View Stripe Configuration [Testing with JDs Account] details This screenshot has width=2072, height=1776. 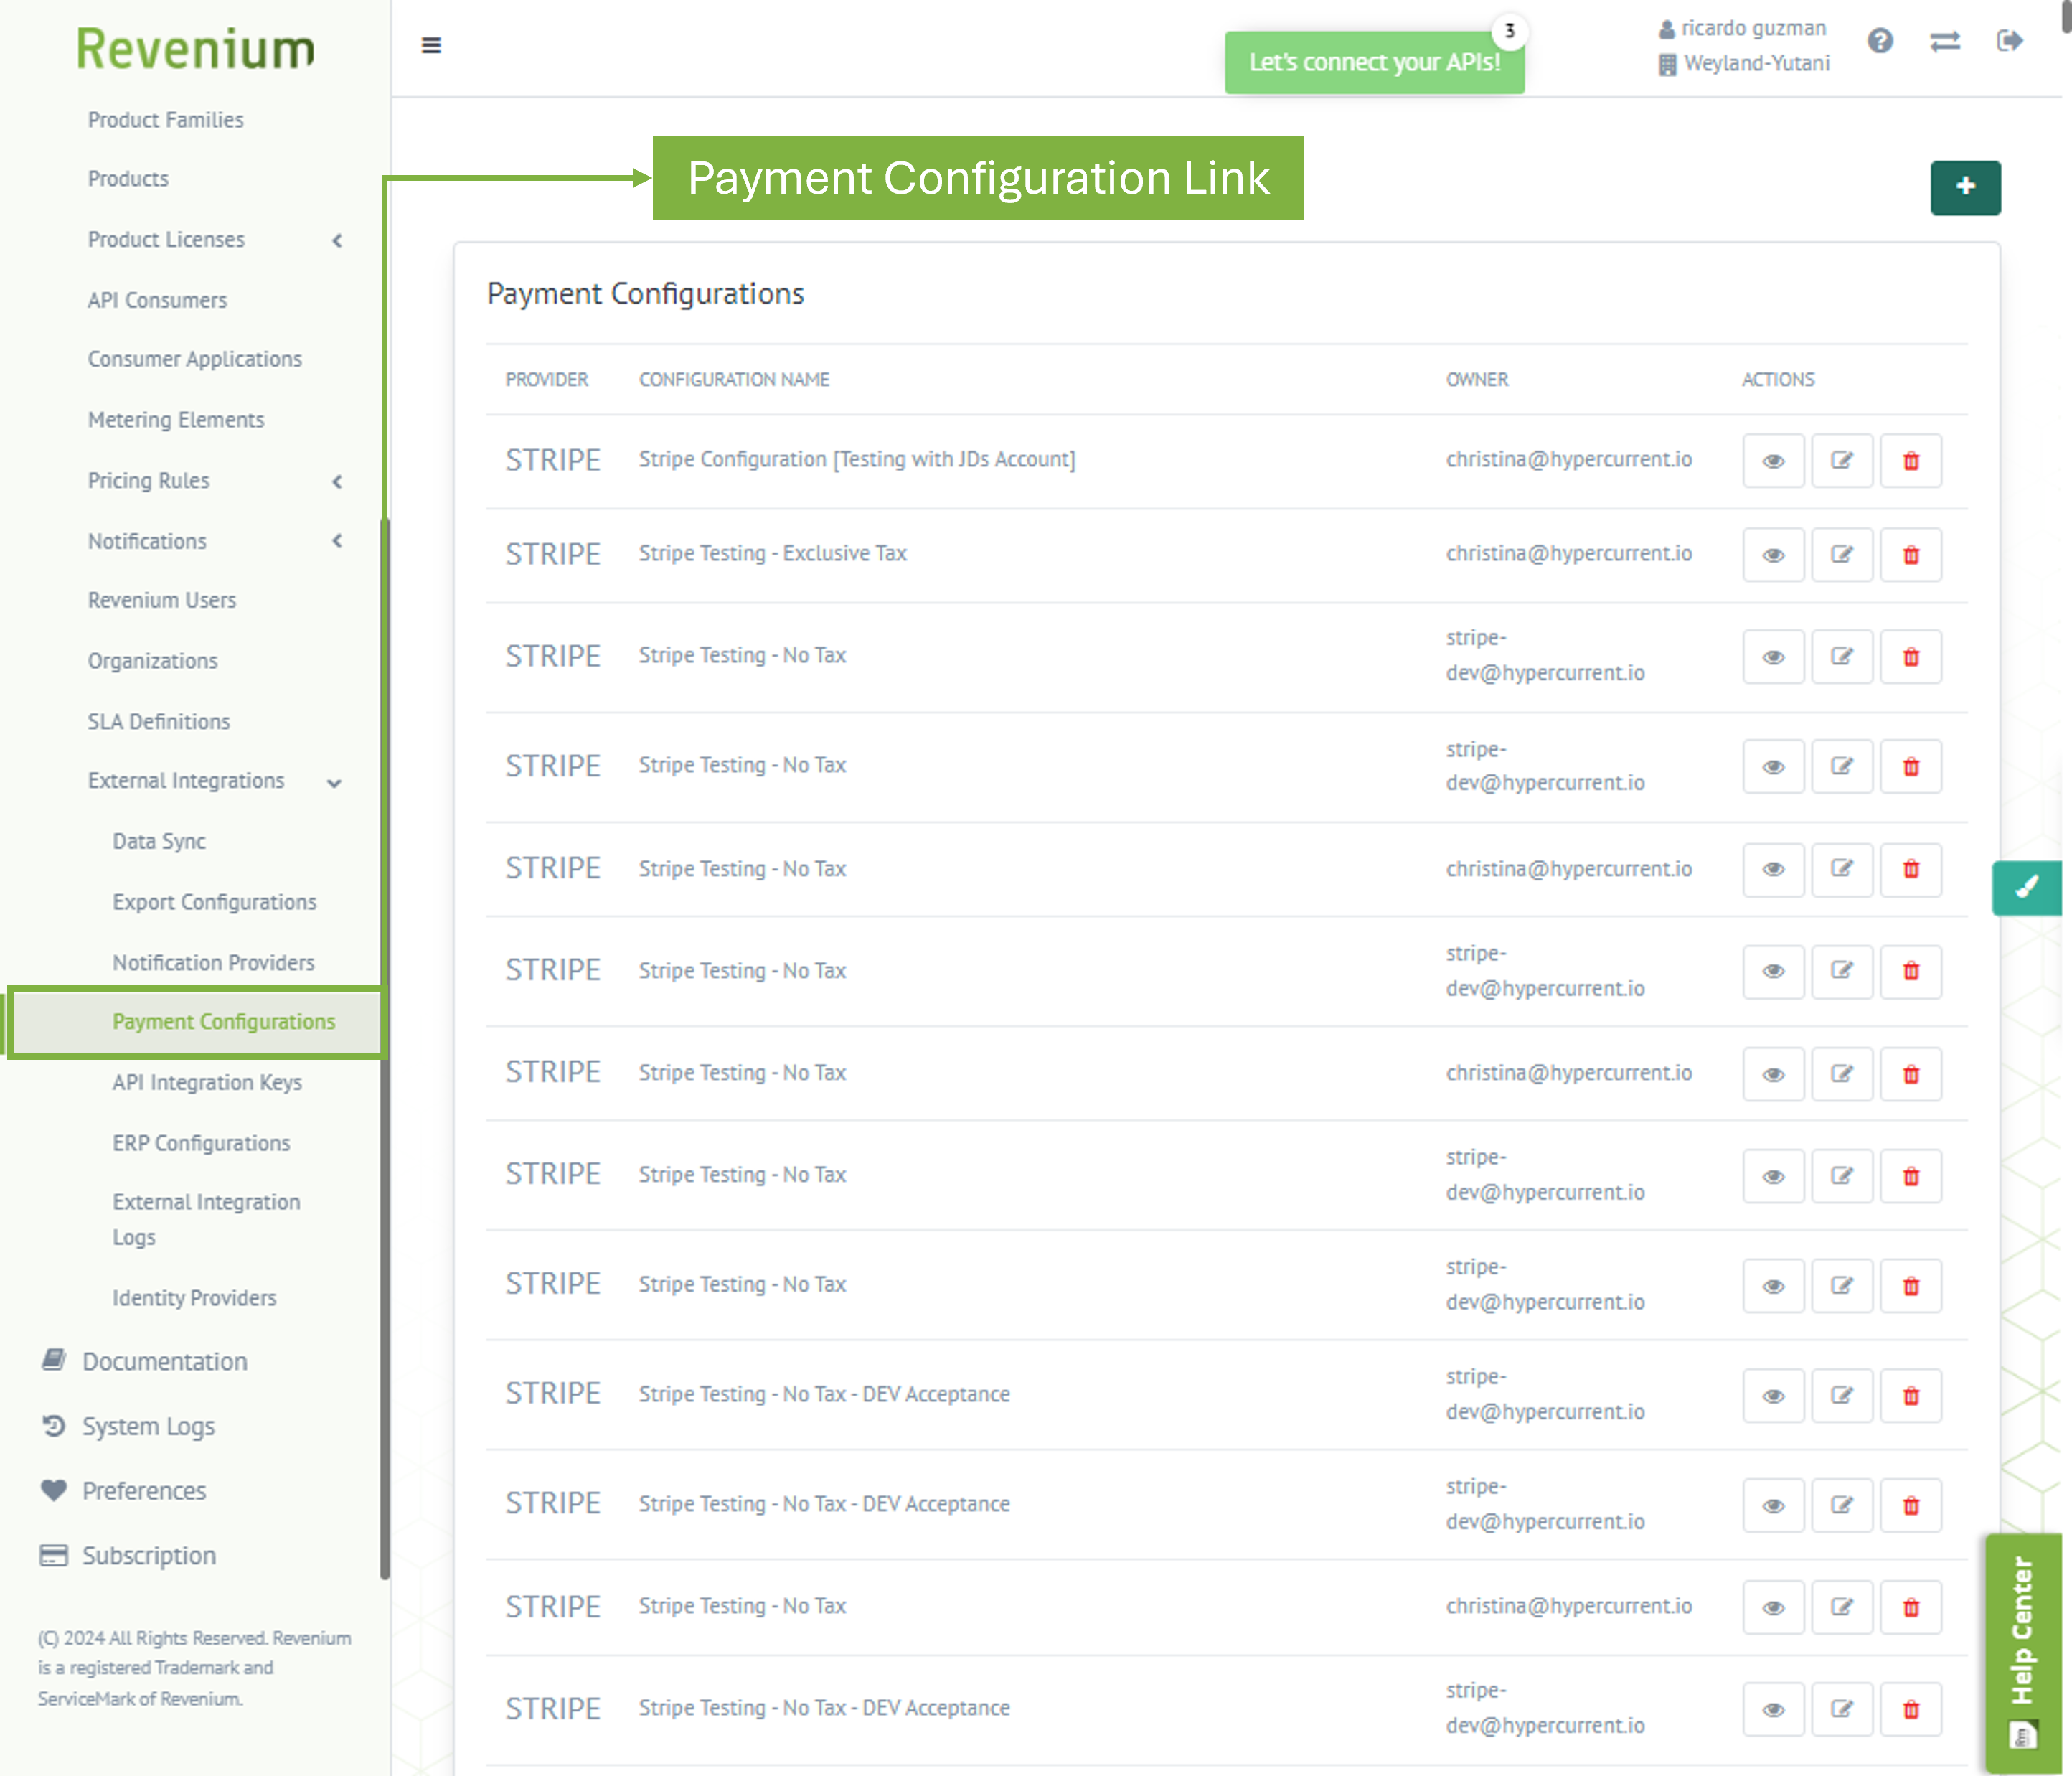[x=1773, y=460]
